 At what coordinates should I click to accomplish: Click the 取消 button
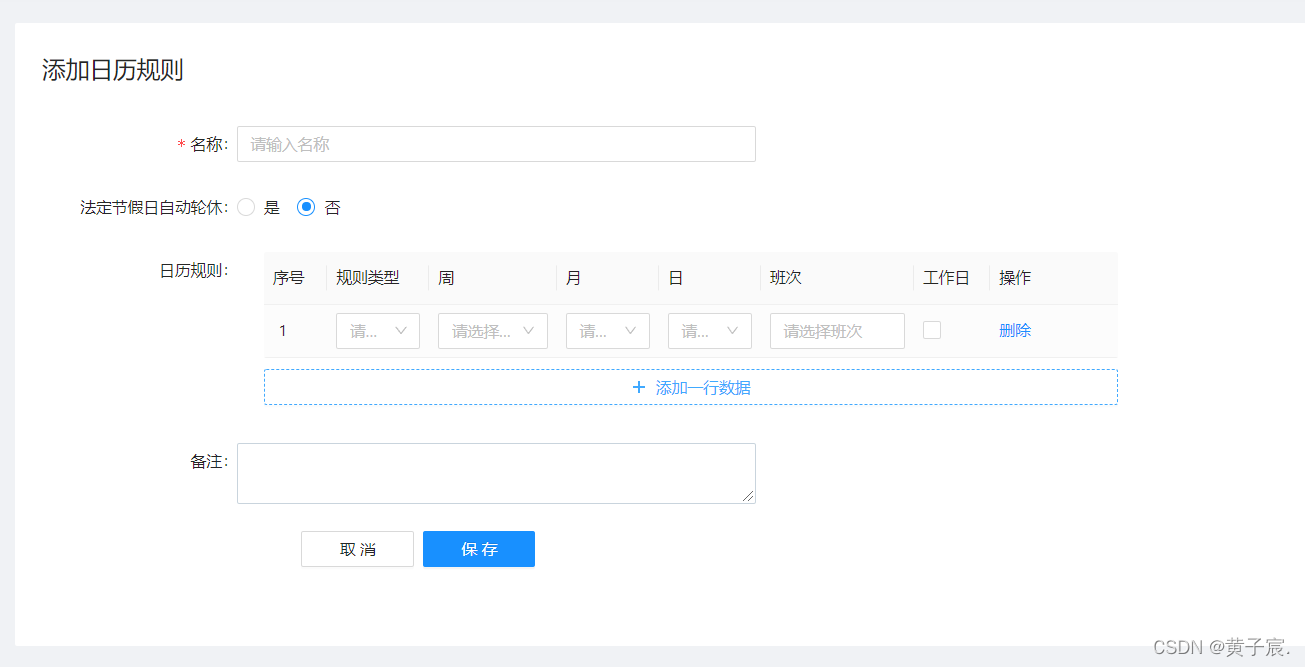coord(357,548)
